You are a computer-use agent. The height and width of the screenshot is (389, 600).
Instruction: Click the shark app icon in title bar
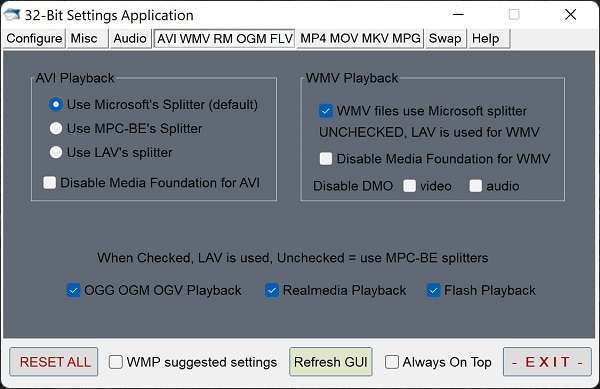[11, 15]
